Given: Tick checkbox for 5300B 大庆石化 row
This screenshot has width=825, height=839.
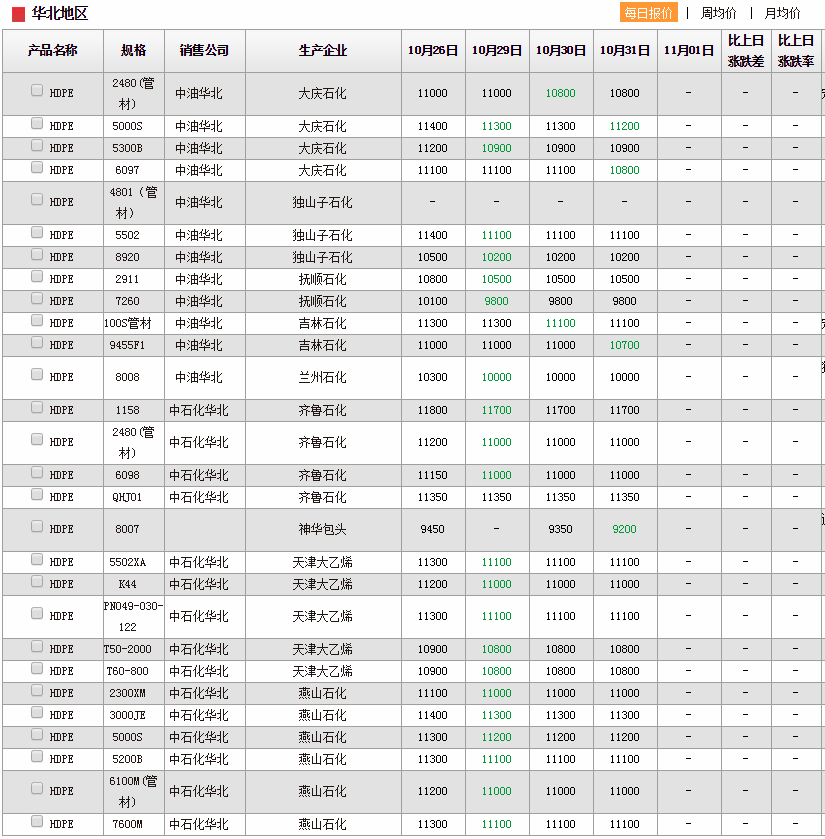Looking at the screenshot, I should [x=37, y=146].
